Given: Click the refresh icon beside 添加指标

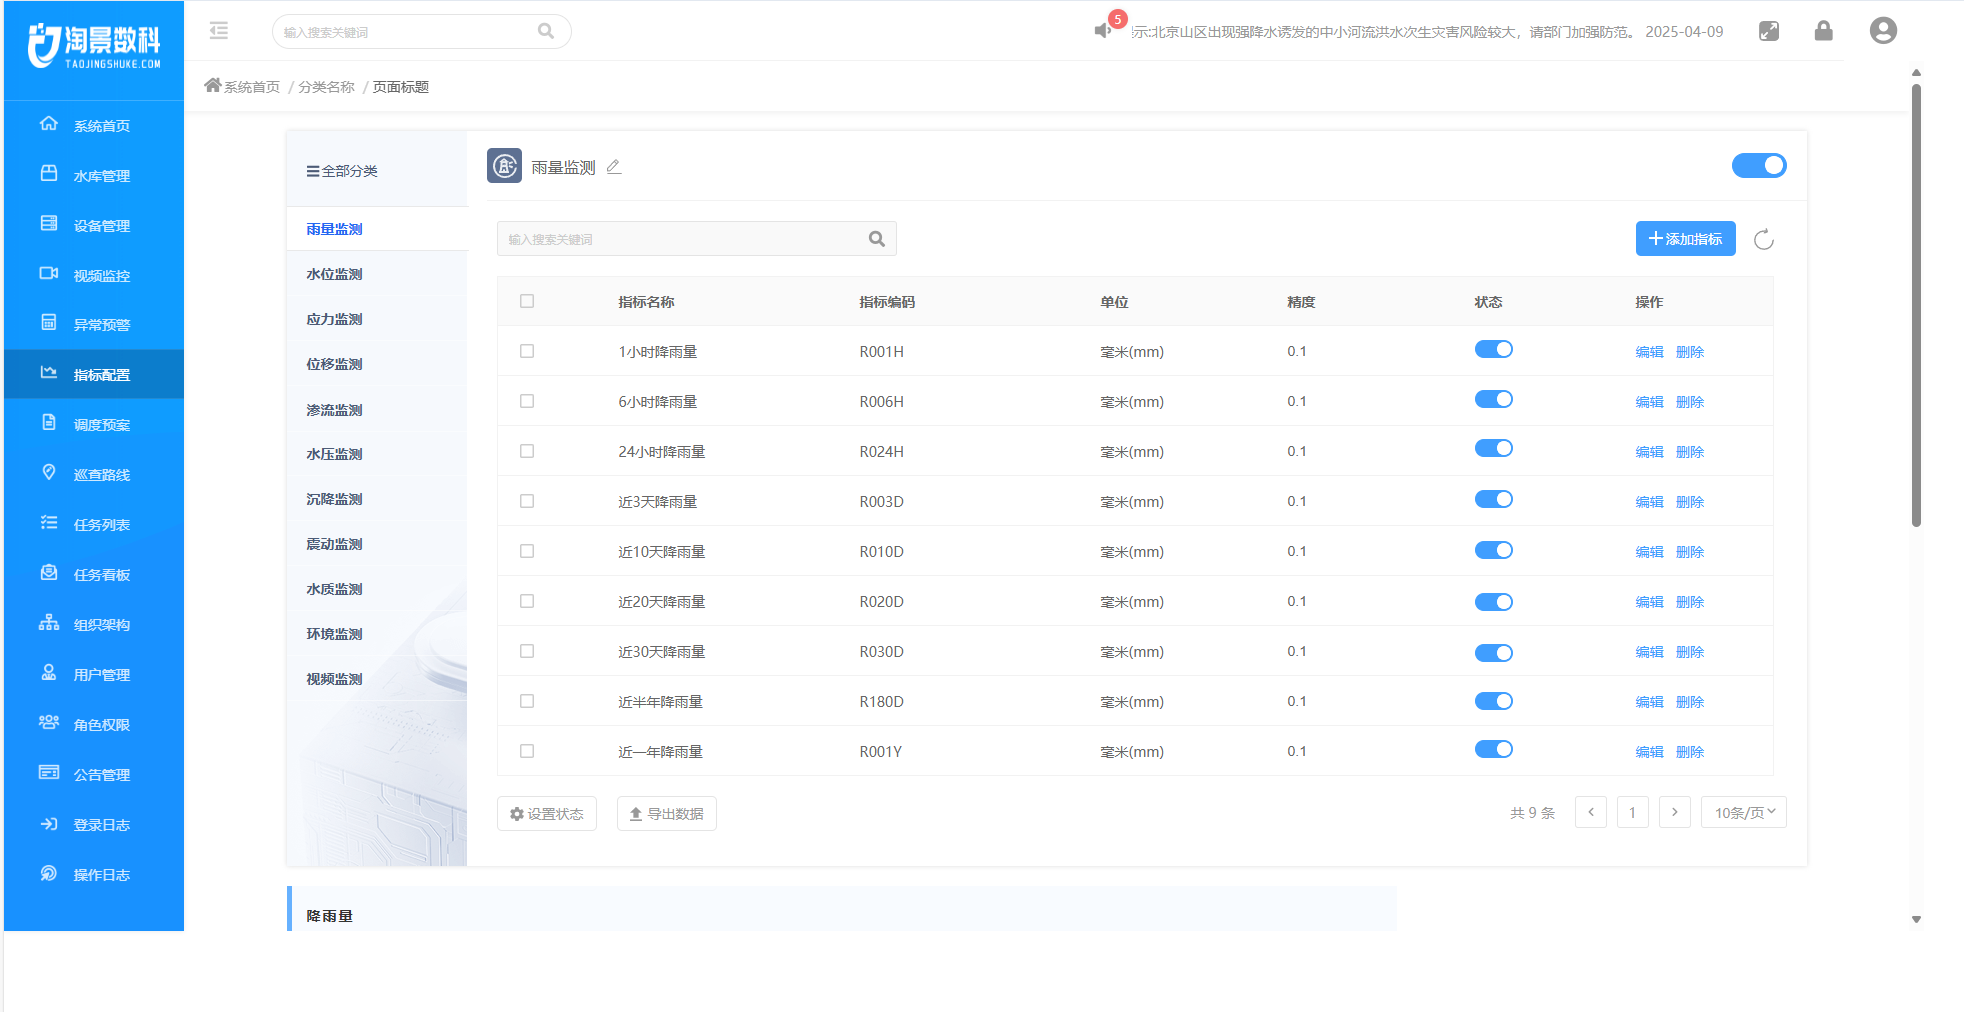Looking at the screenshot, I should [1764, 239].
